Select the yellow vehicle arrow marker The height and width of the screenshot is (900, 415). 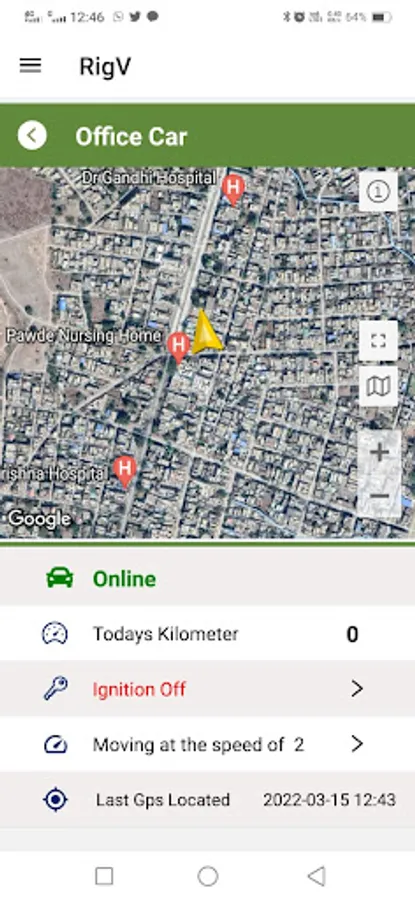point(205,332)
